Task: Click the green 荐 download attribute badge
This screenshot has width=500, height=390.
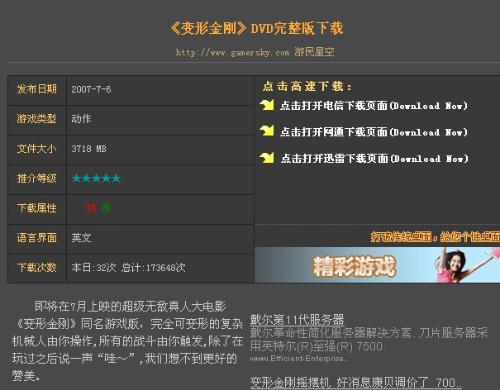Action: [x=106, y=208]
